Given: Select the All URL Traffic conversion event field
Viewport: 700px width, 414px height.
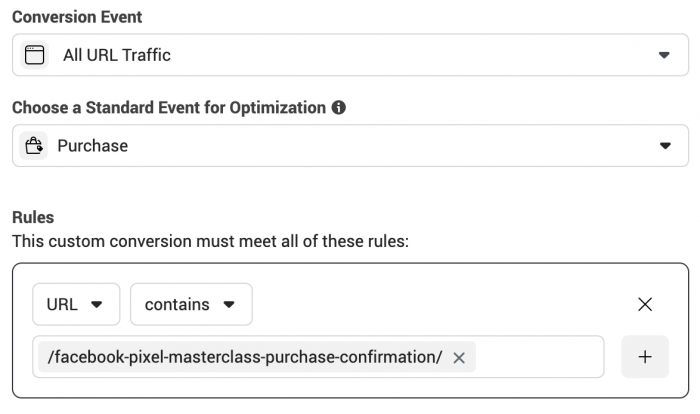Looking at the screenshot, I should tap(350, 55).
